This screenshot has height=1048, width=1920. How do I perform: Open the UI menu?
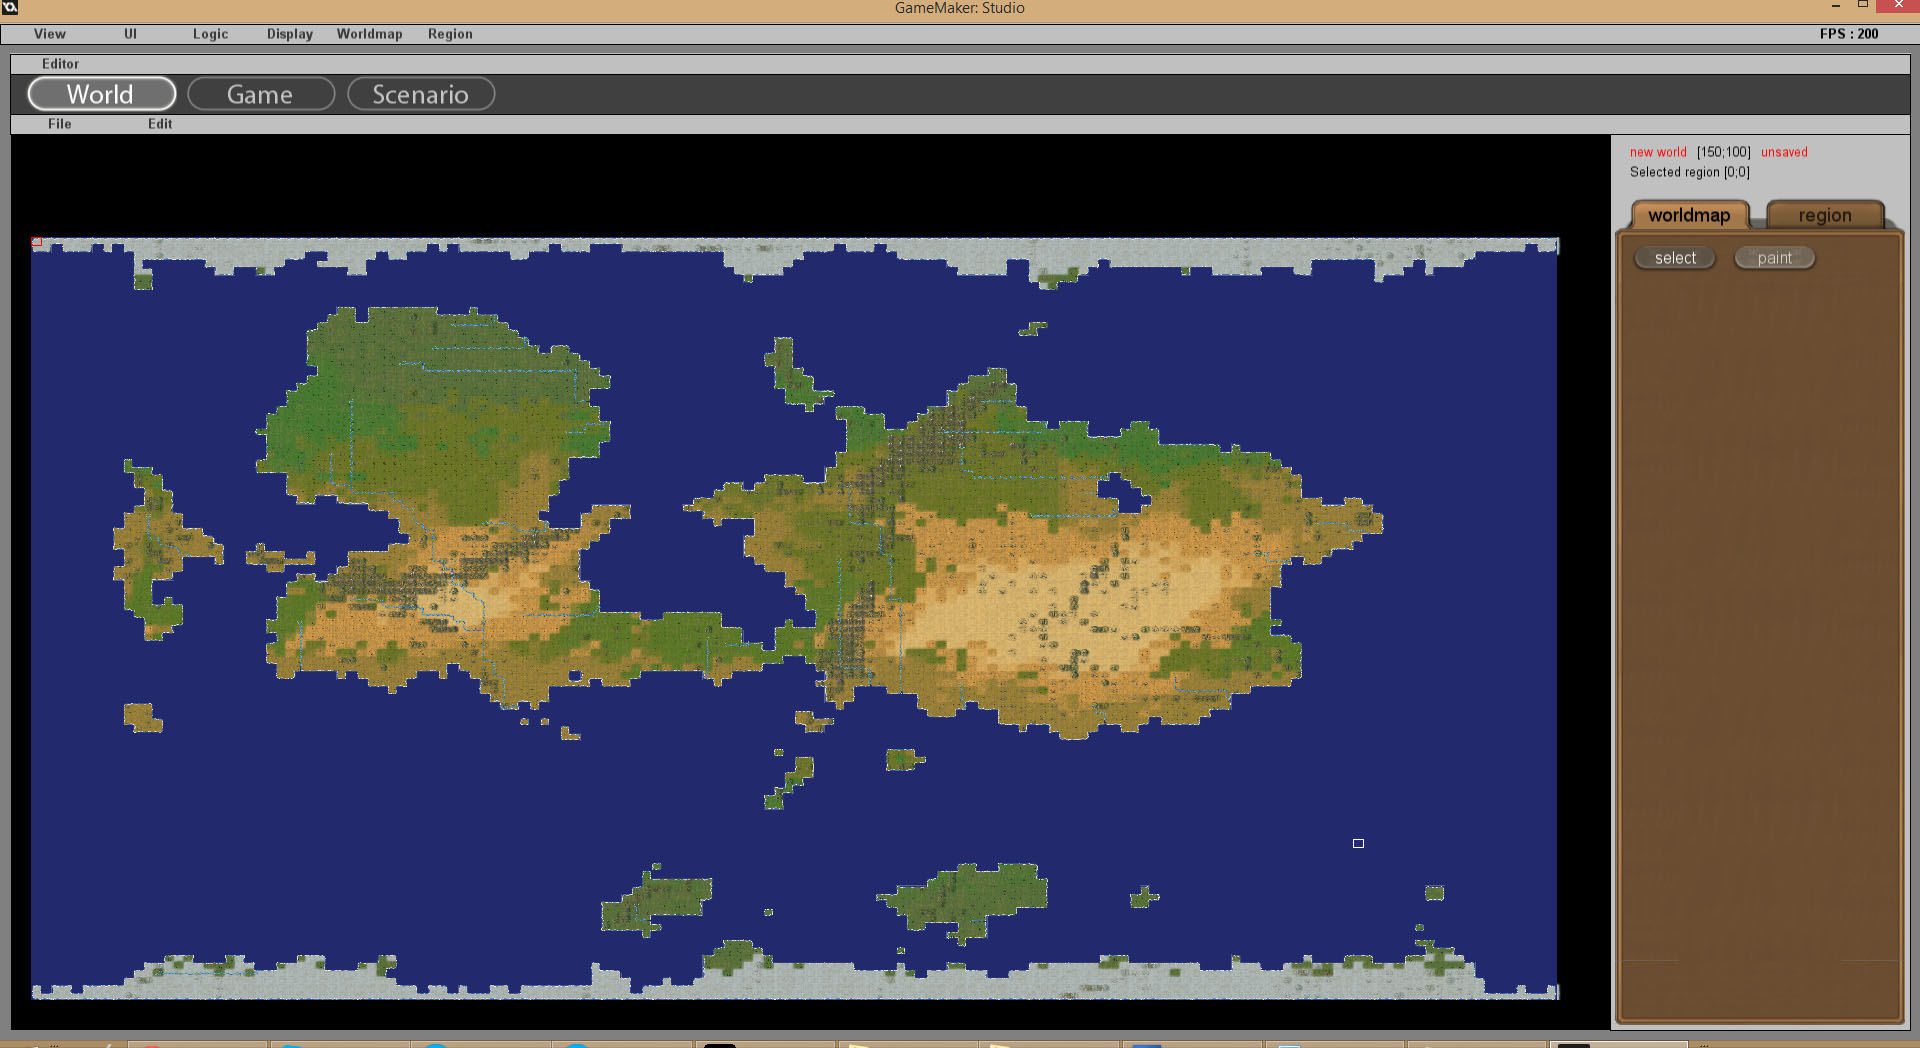coord(130,34)
